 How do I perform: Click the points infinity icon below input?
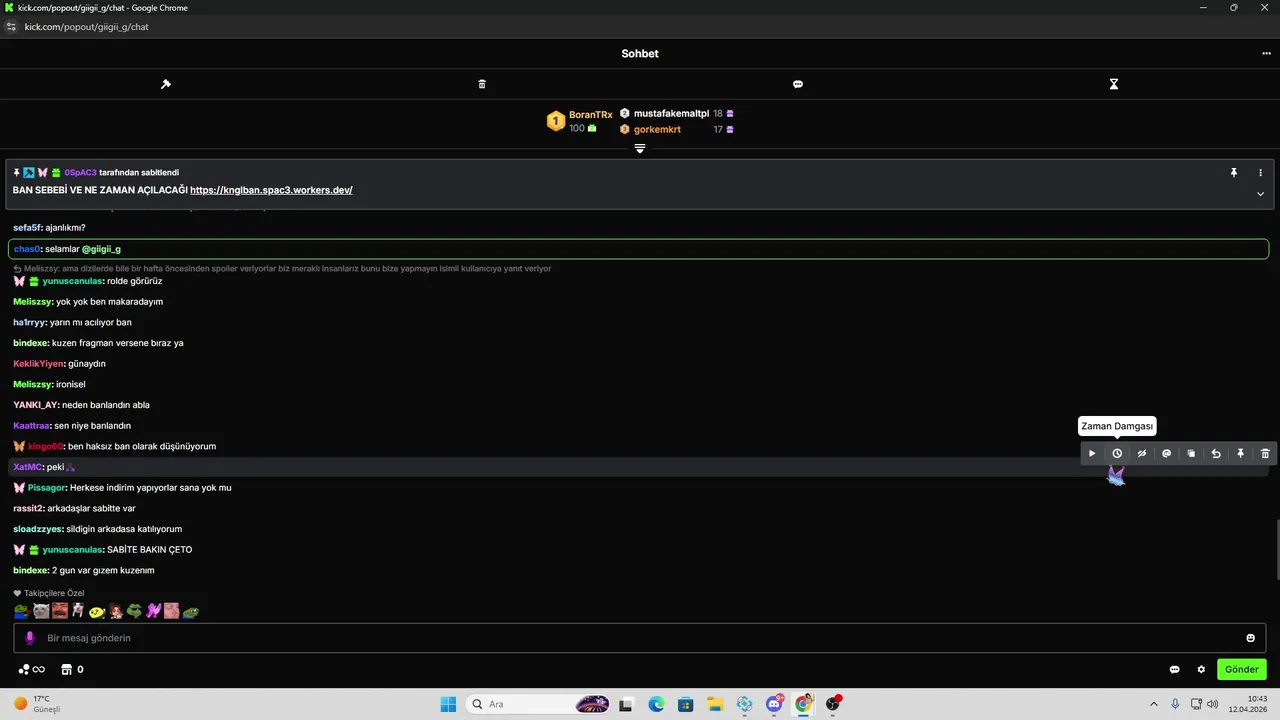coord(32,669)
